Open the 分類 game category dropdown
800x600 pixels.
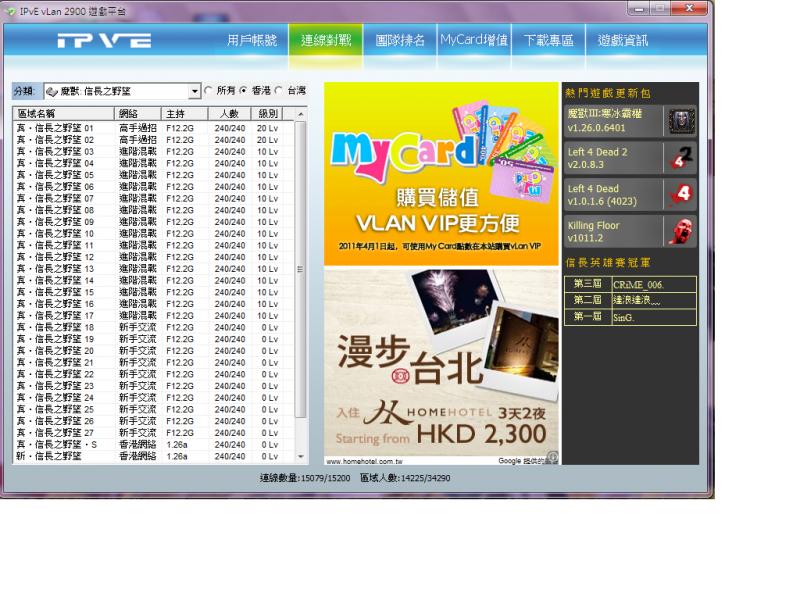tap(194, 91)
